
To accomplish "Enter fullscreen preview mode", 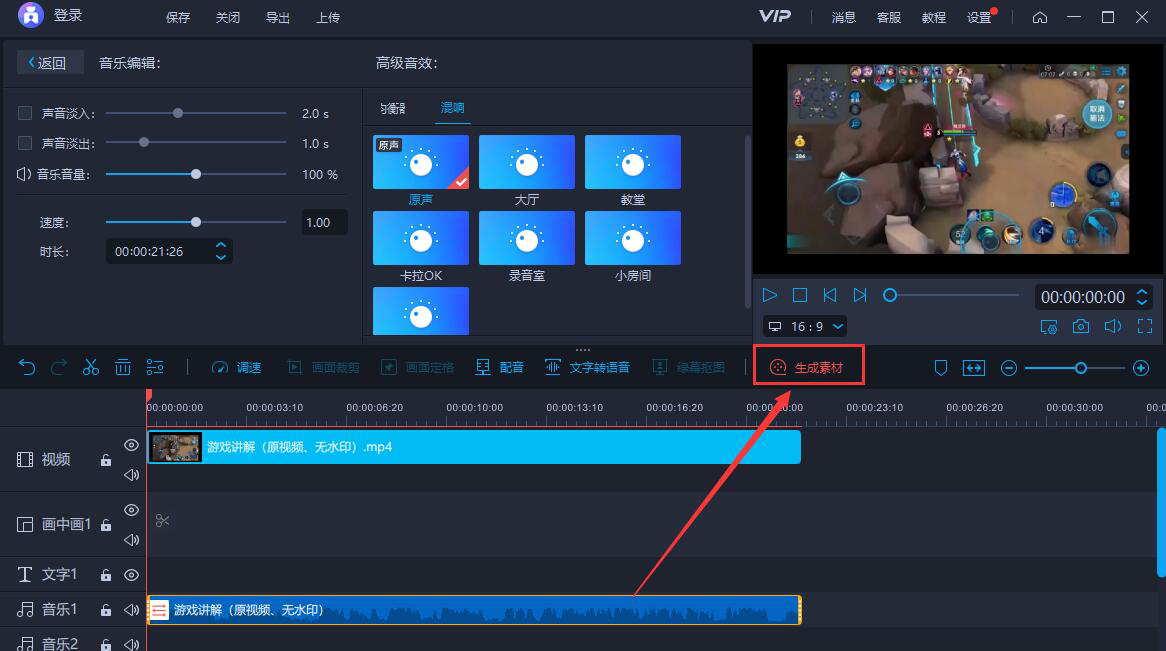I will click(1144, 326).
